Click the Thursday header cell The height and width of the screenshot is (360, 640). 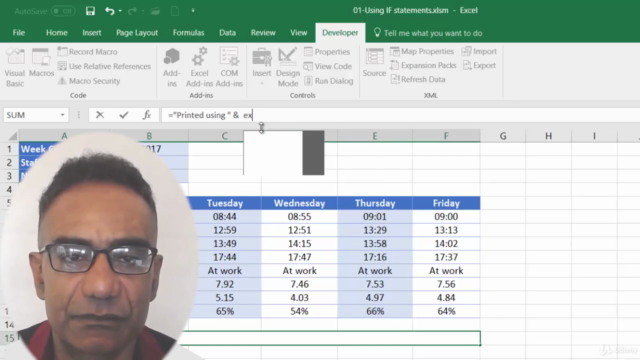[375, 203]
